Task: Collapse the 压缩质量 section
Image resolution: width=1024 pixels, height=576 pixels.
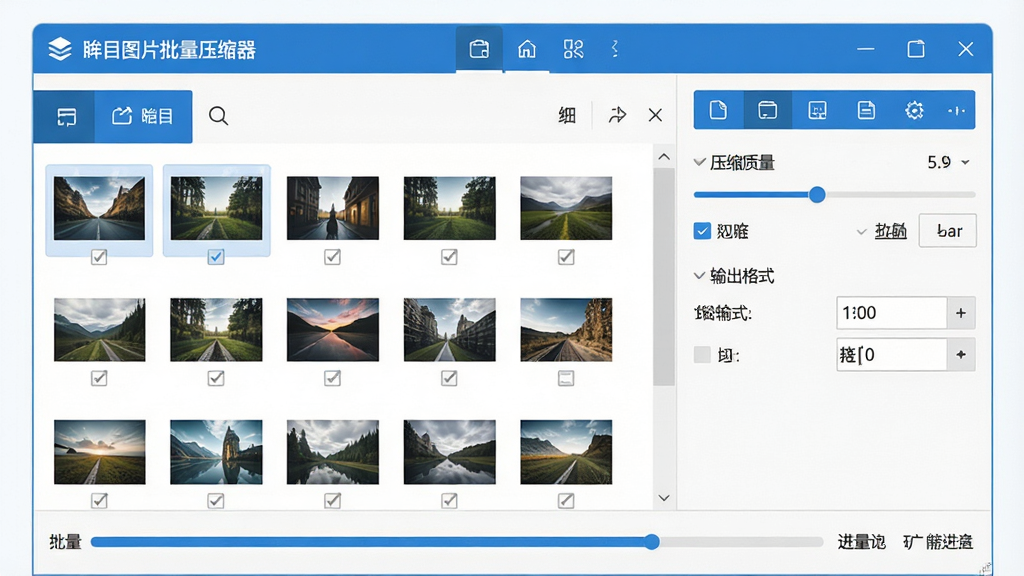Action: (699, 162)
